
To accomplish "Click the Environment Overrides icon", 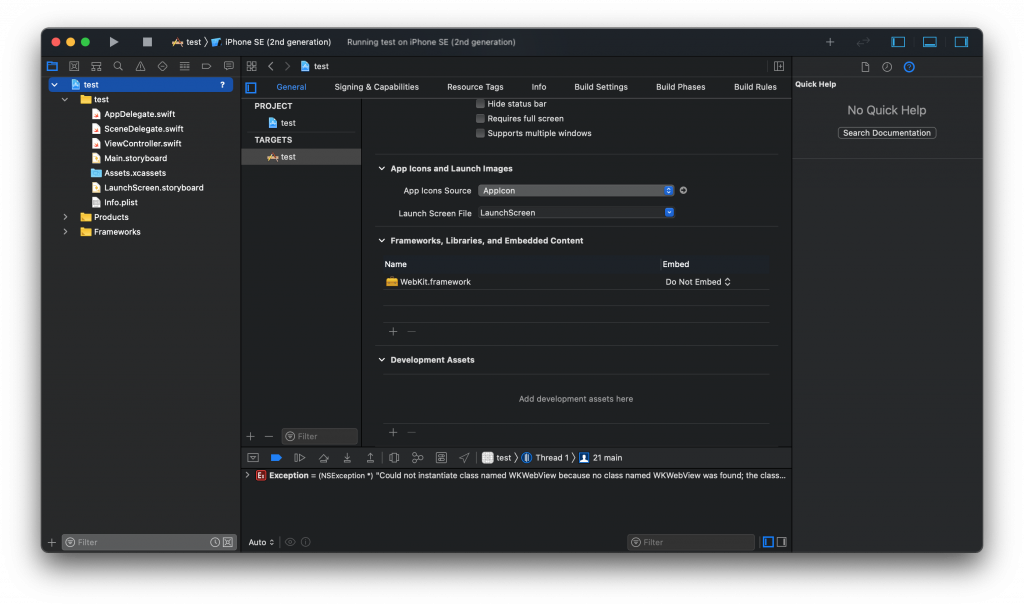I will pyautogui.click(x=441, y=458).
